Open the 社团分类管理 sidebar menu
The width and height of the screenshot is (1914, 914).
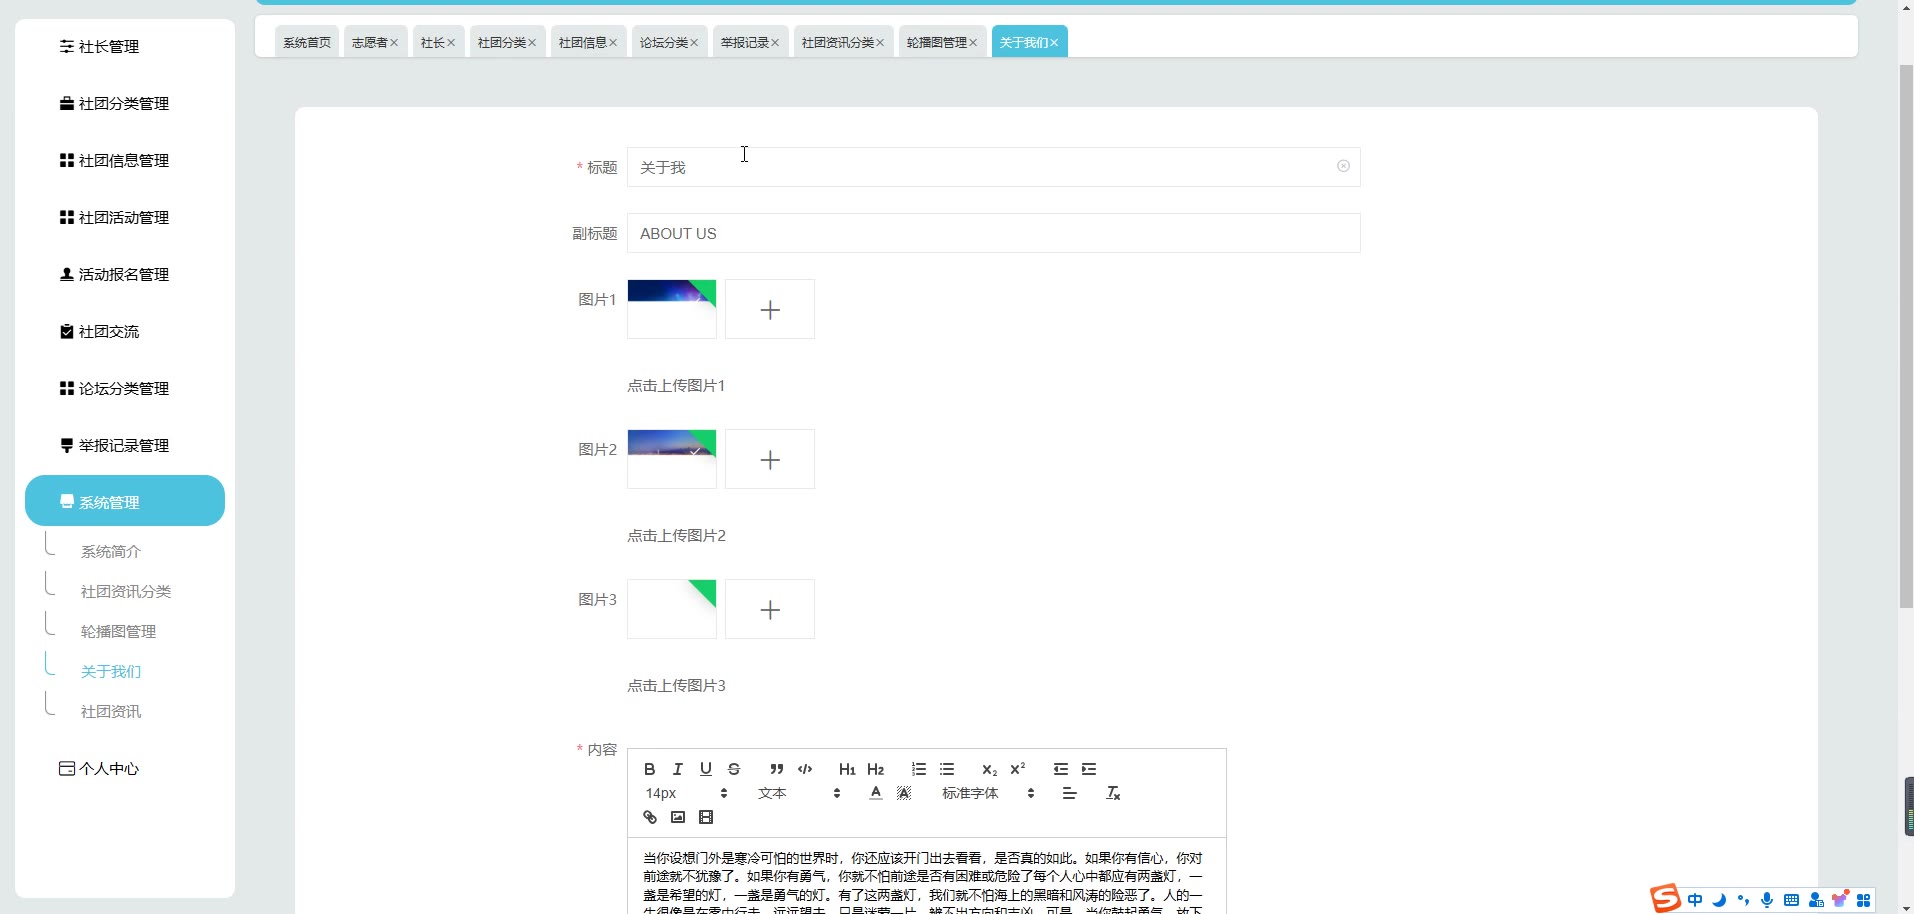pyautogui.click(x=125, y=103)
